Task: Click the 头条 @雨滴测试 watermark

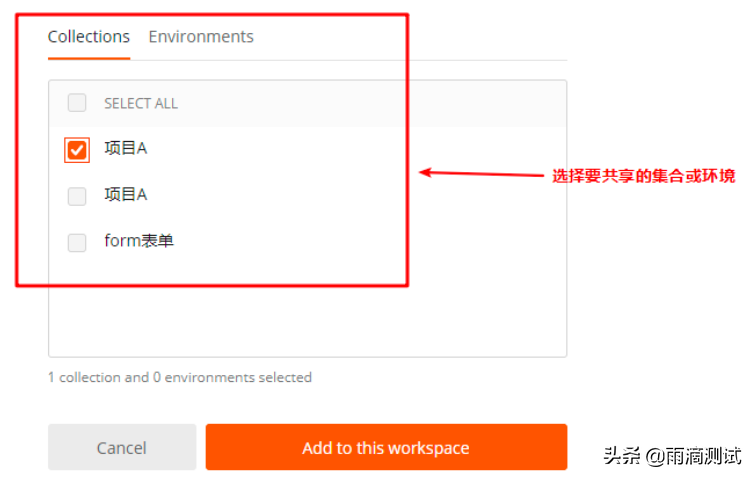Action: [x=672, y=456]
